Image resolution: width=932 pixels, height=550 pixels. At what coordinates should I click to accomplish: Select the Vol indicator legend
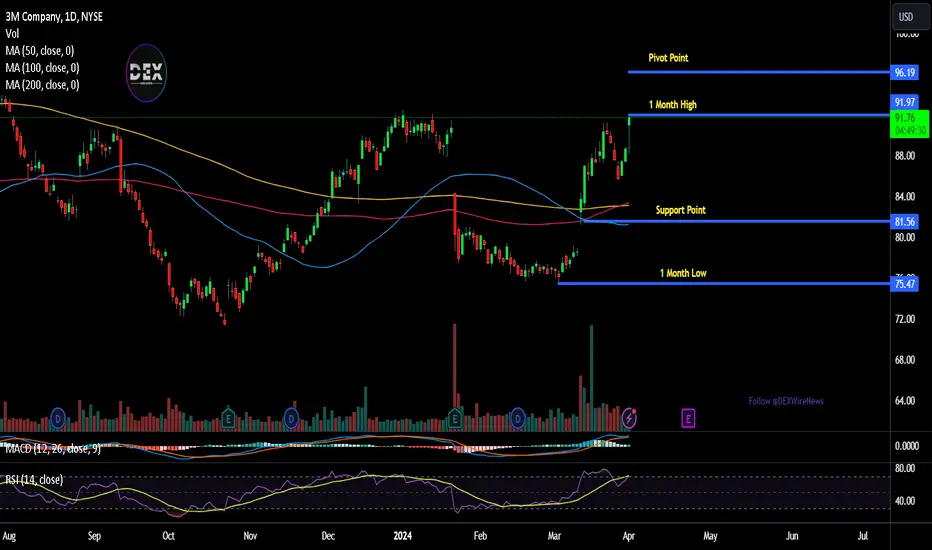[x=12, y=34]
